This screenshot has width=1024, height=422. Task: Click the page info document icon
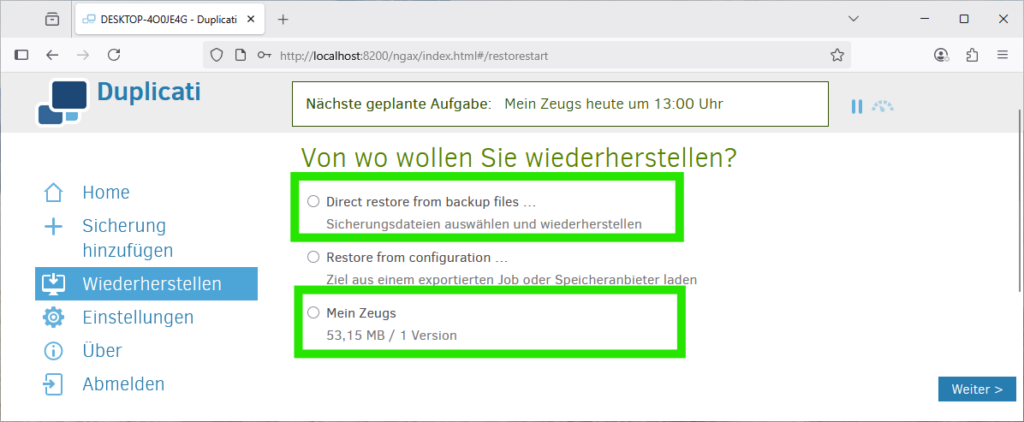click(240, 56)
